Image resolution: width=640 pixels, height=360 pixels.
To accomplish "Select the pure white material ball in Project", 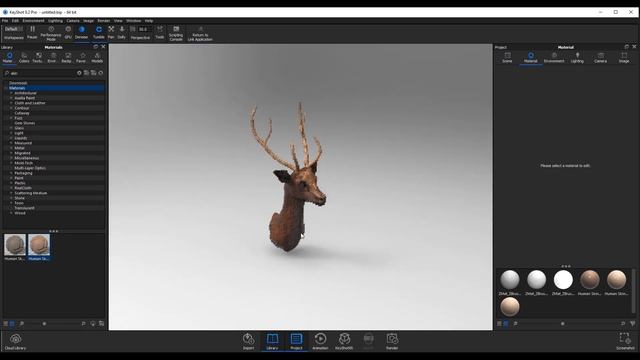I will pyautogui.click(x=563, y=280).
